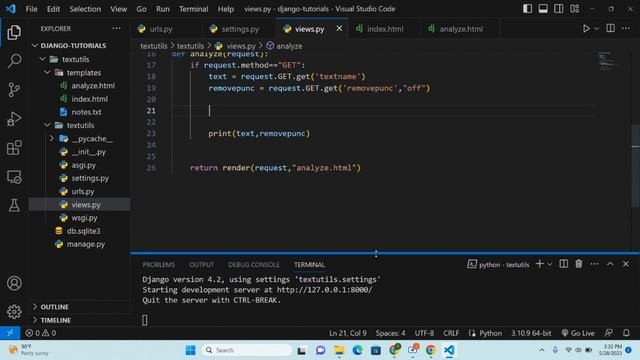Open terminal panel more actions ellipsis
This screenshot has height=360, width=640.
[594, 264]
